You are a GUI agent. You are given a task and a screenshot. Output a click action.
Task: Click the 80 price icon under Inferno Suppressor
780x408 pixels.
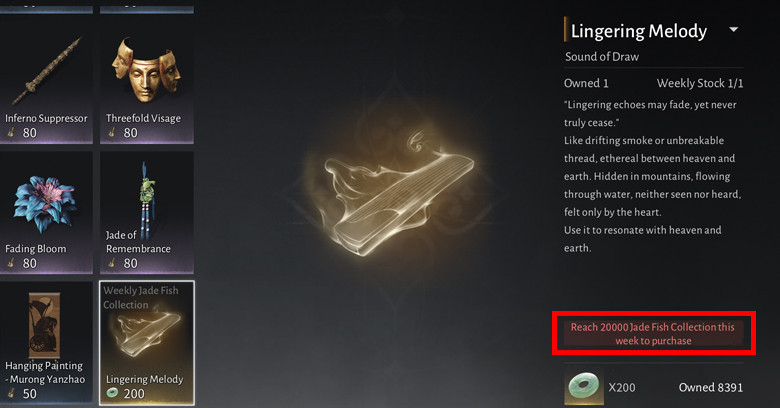11,133
